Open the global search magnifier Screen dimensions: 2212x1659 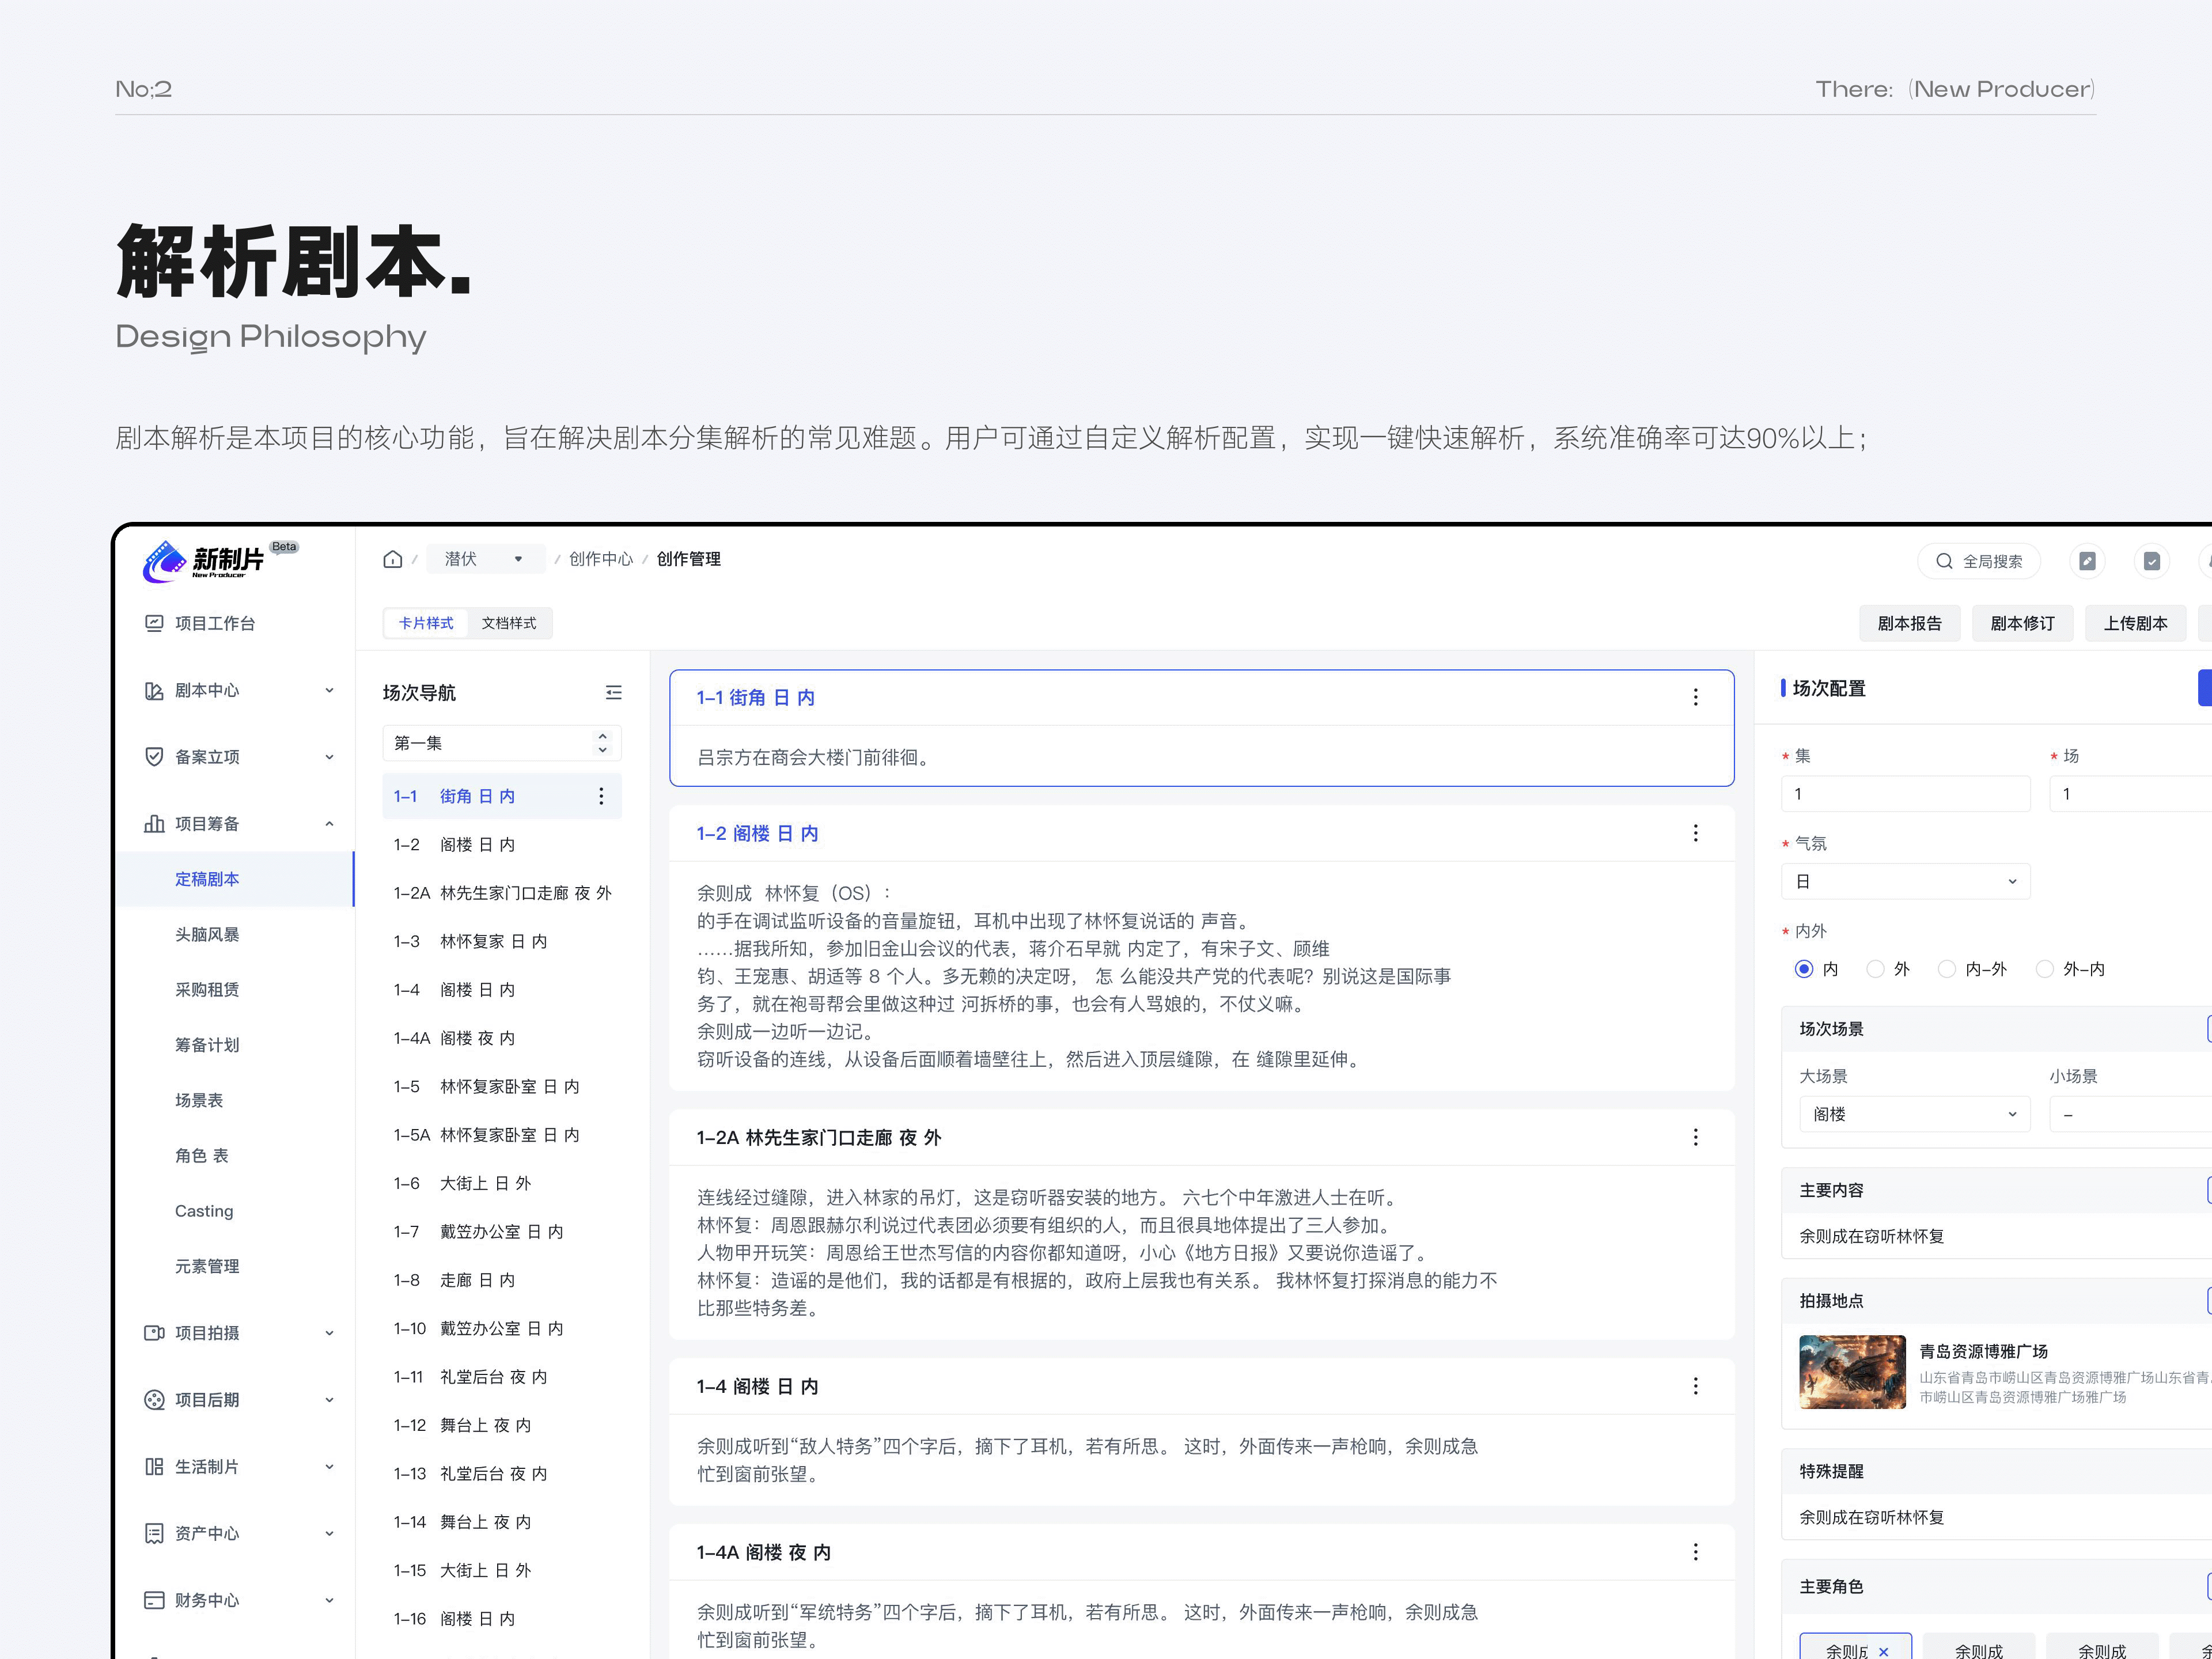tap(1944, 561)
